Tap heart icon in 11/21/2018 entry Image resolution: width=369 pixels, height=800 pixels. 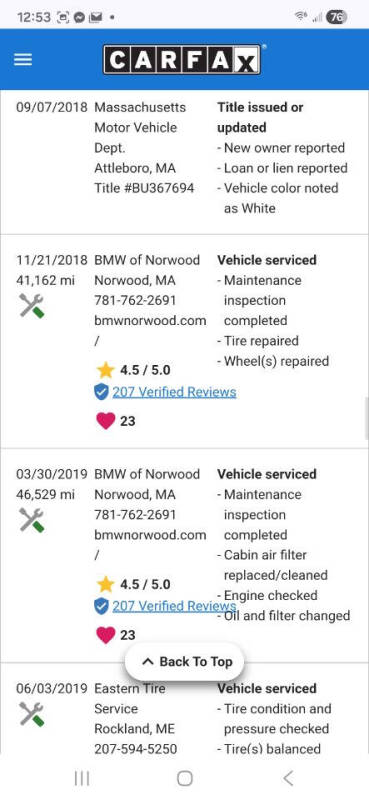coord(106,421)
